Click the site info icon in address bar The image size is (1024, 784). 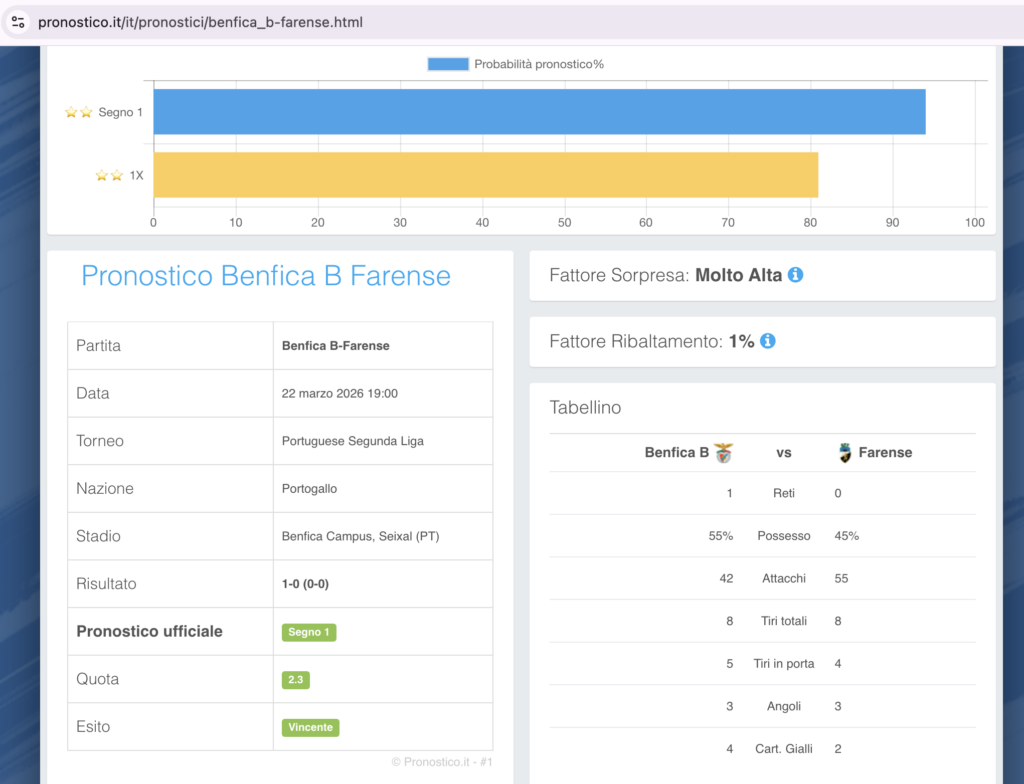[x=18, y=22]
